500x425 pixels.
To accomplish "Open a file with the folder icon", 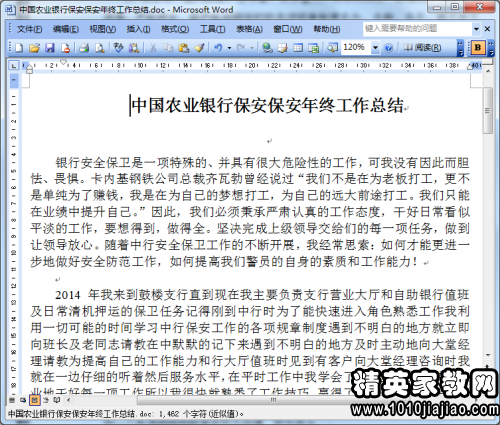I will point(34,48).
